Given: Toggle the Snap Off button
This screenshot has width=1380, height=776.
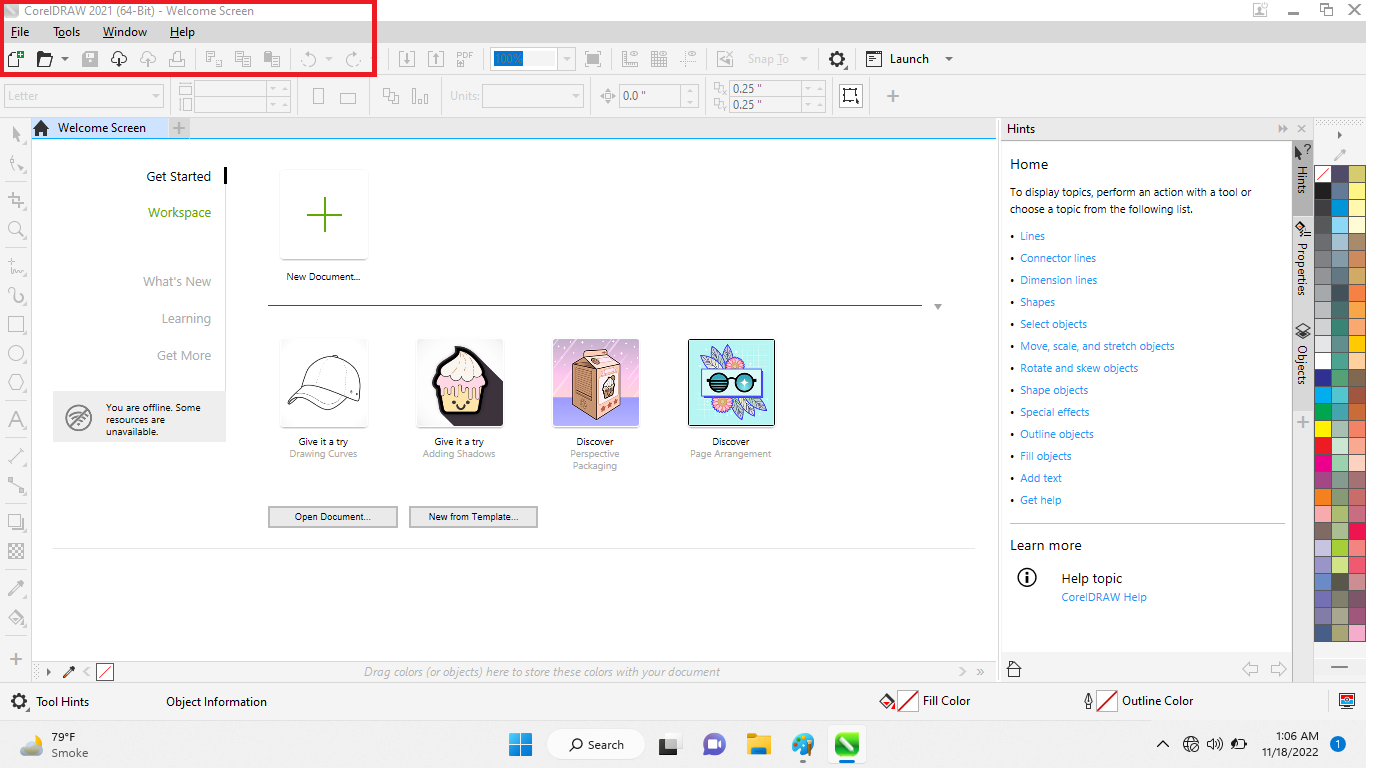Looking at the screenshot, I should [725, 59].
